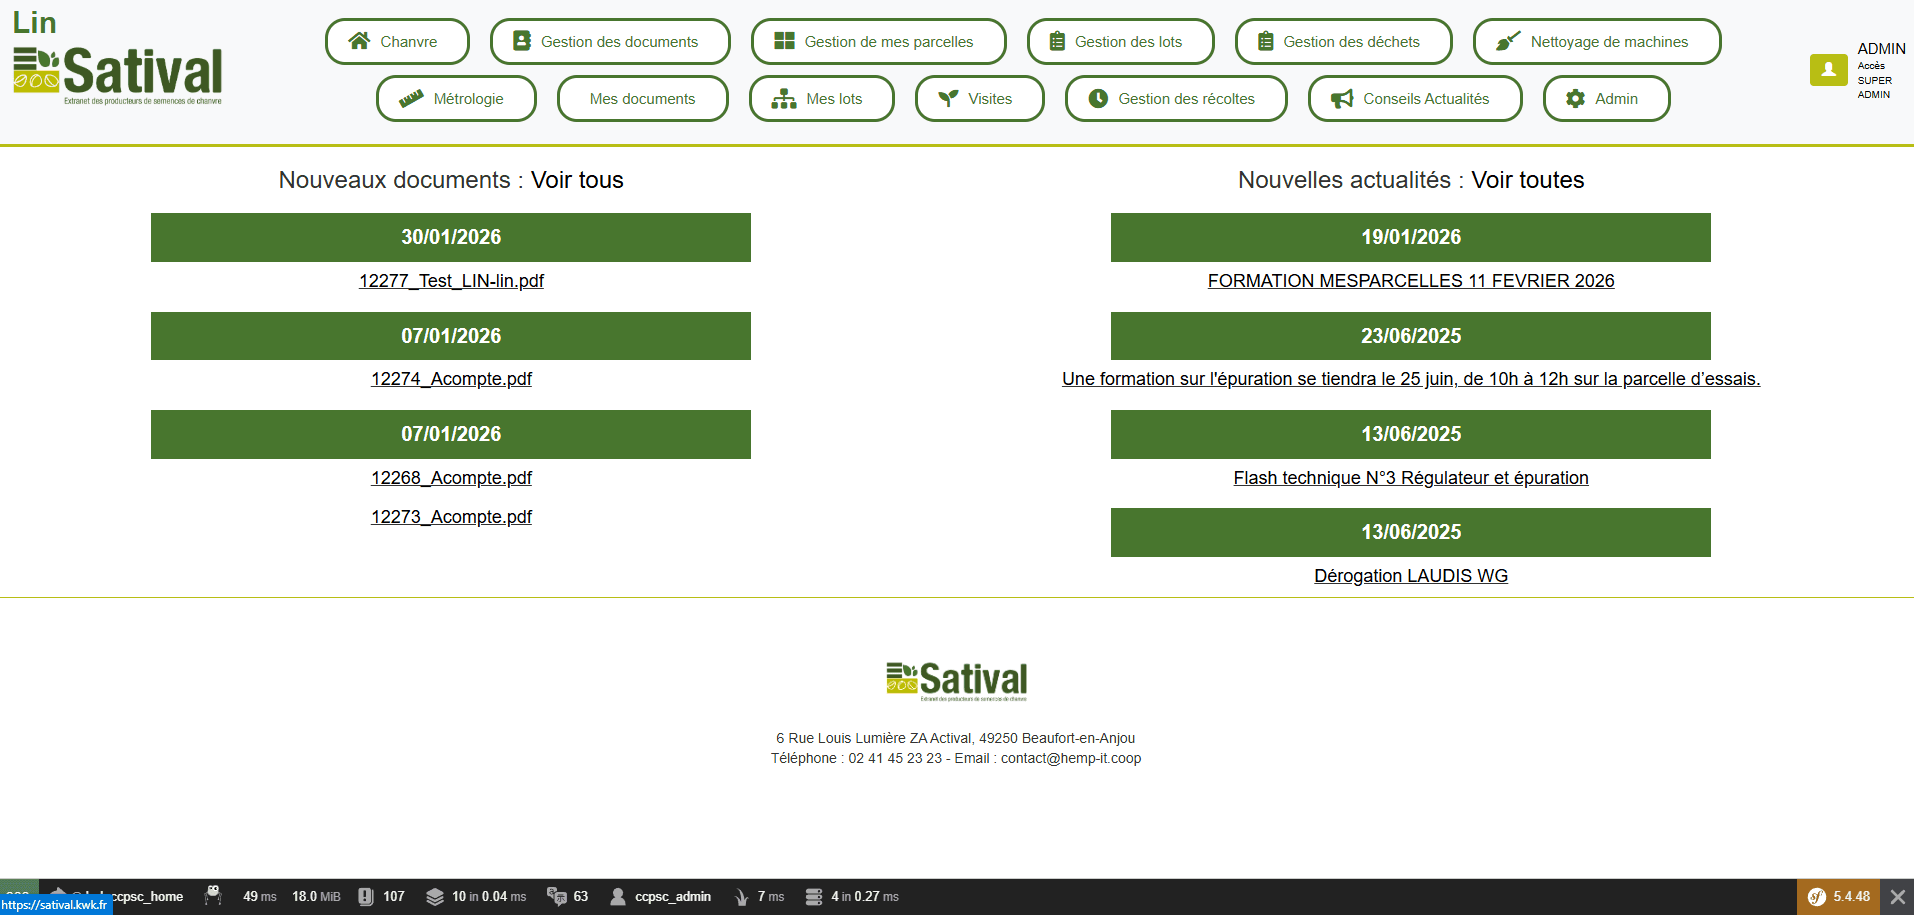Viewport: 1914px width, 915px height.
Task: Open the formation sur l'épuration news
Action: pyautogui.click(x=1411, y=379)
